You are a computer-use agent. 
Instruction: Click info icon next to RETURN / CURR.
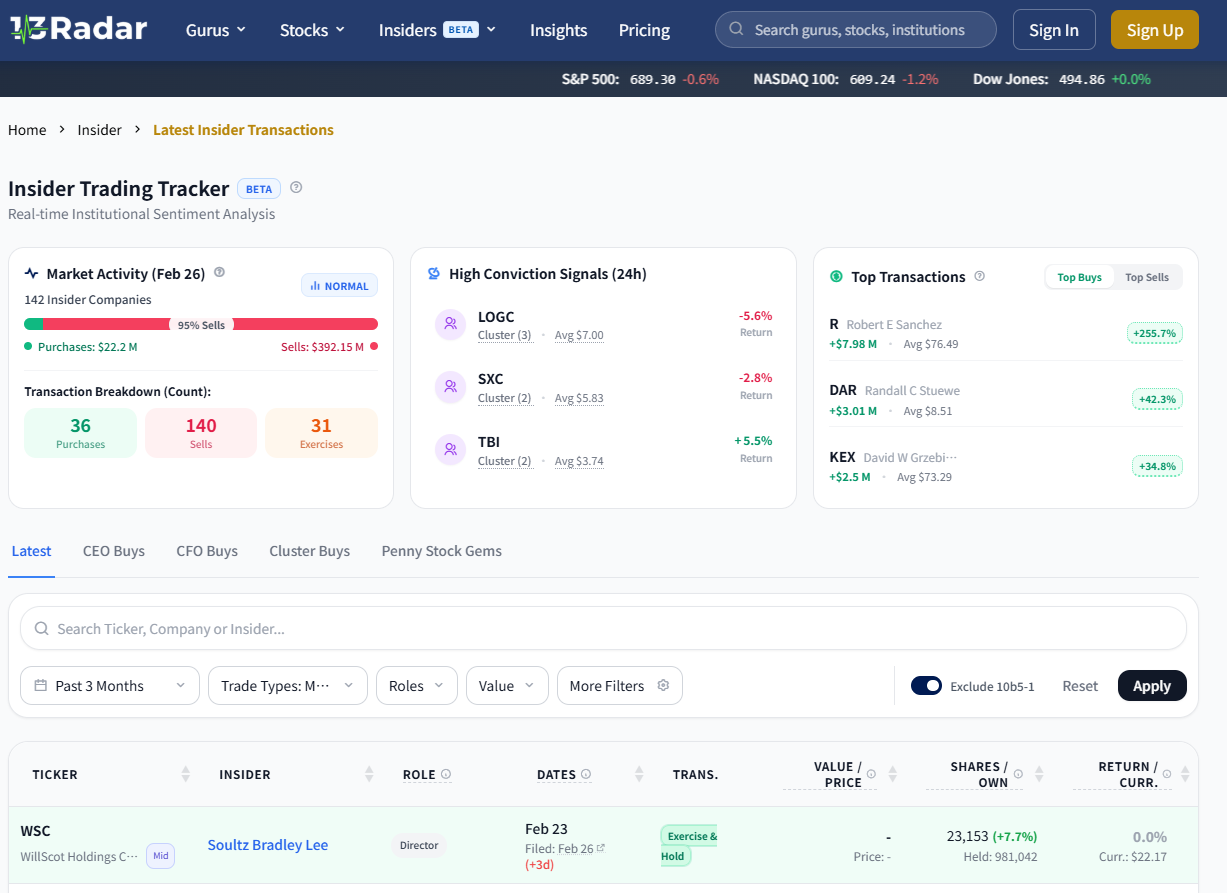pyautogui.click(x=1167, y=774)
